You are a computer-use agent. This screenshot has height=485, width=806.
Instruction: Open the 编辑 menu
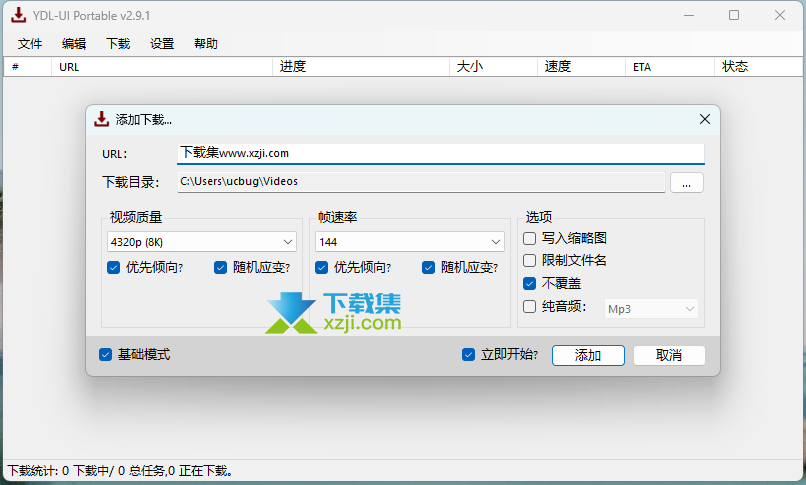click(x=74, y=44)
